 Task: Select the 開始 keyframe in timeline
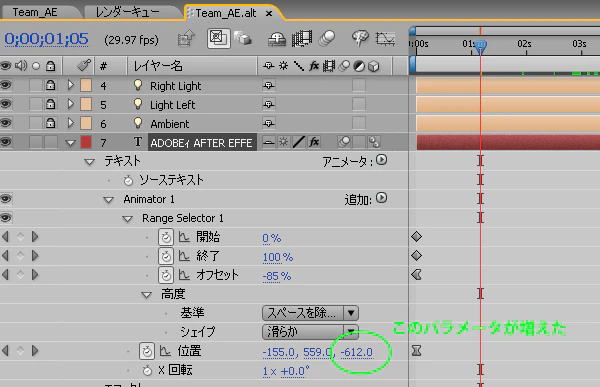click(416, 237)
